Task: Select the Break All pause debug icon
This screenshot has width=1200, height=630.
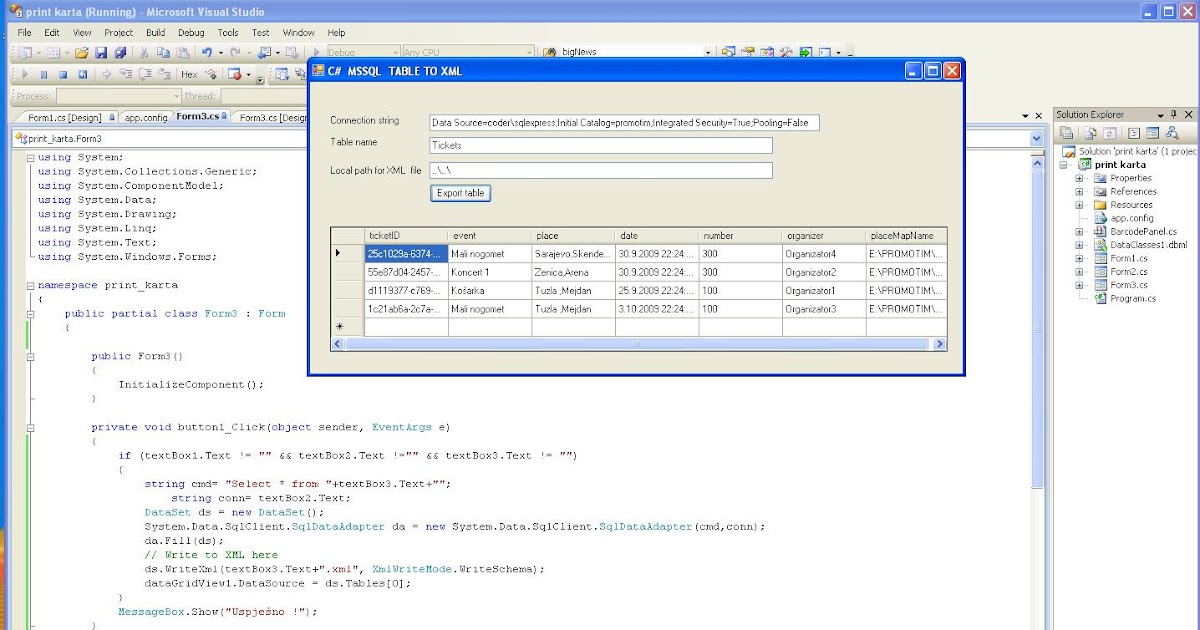Action: (43, 73)
